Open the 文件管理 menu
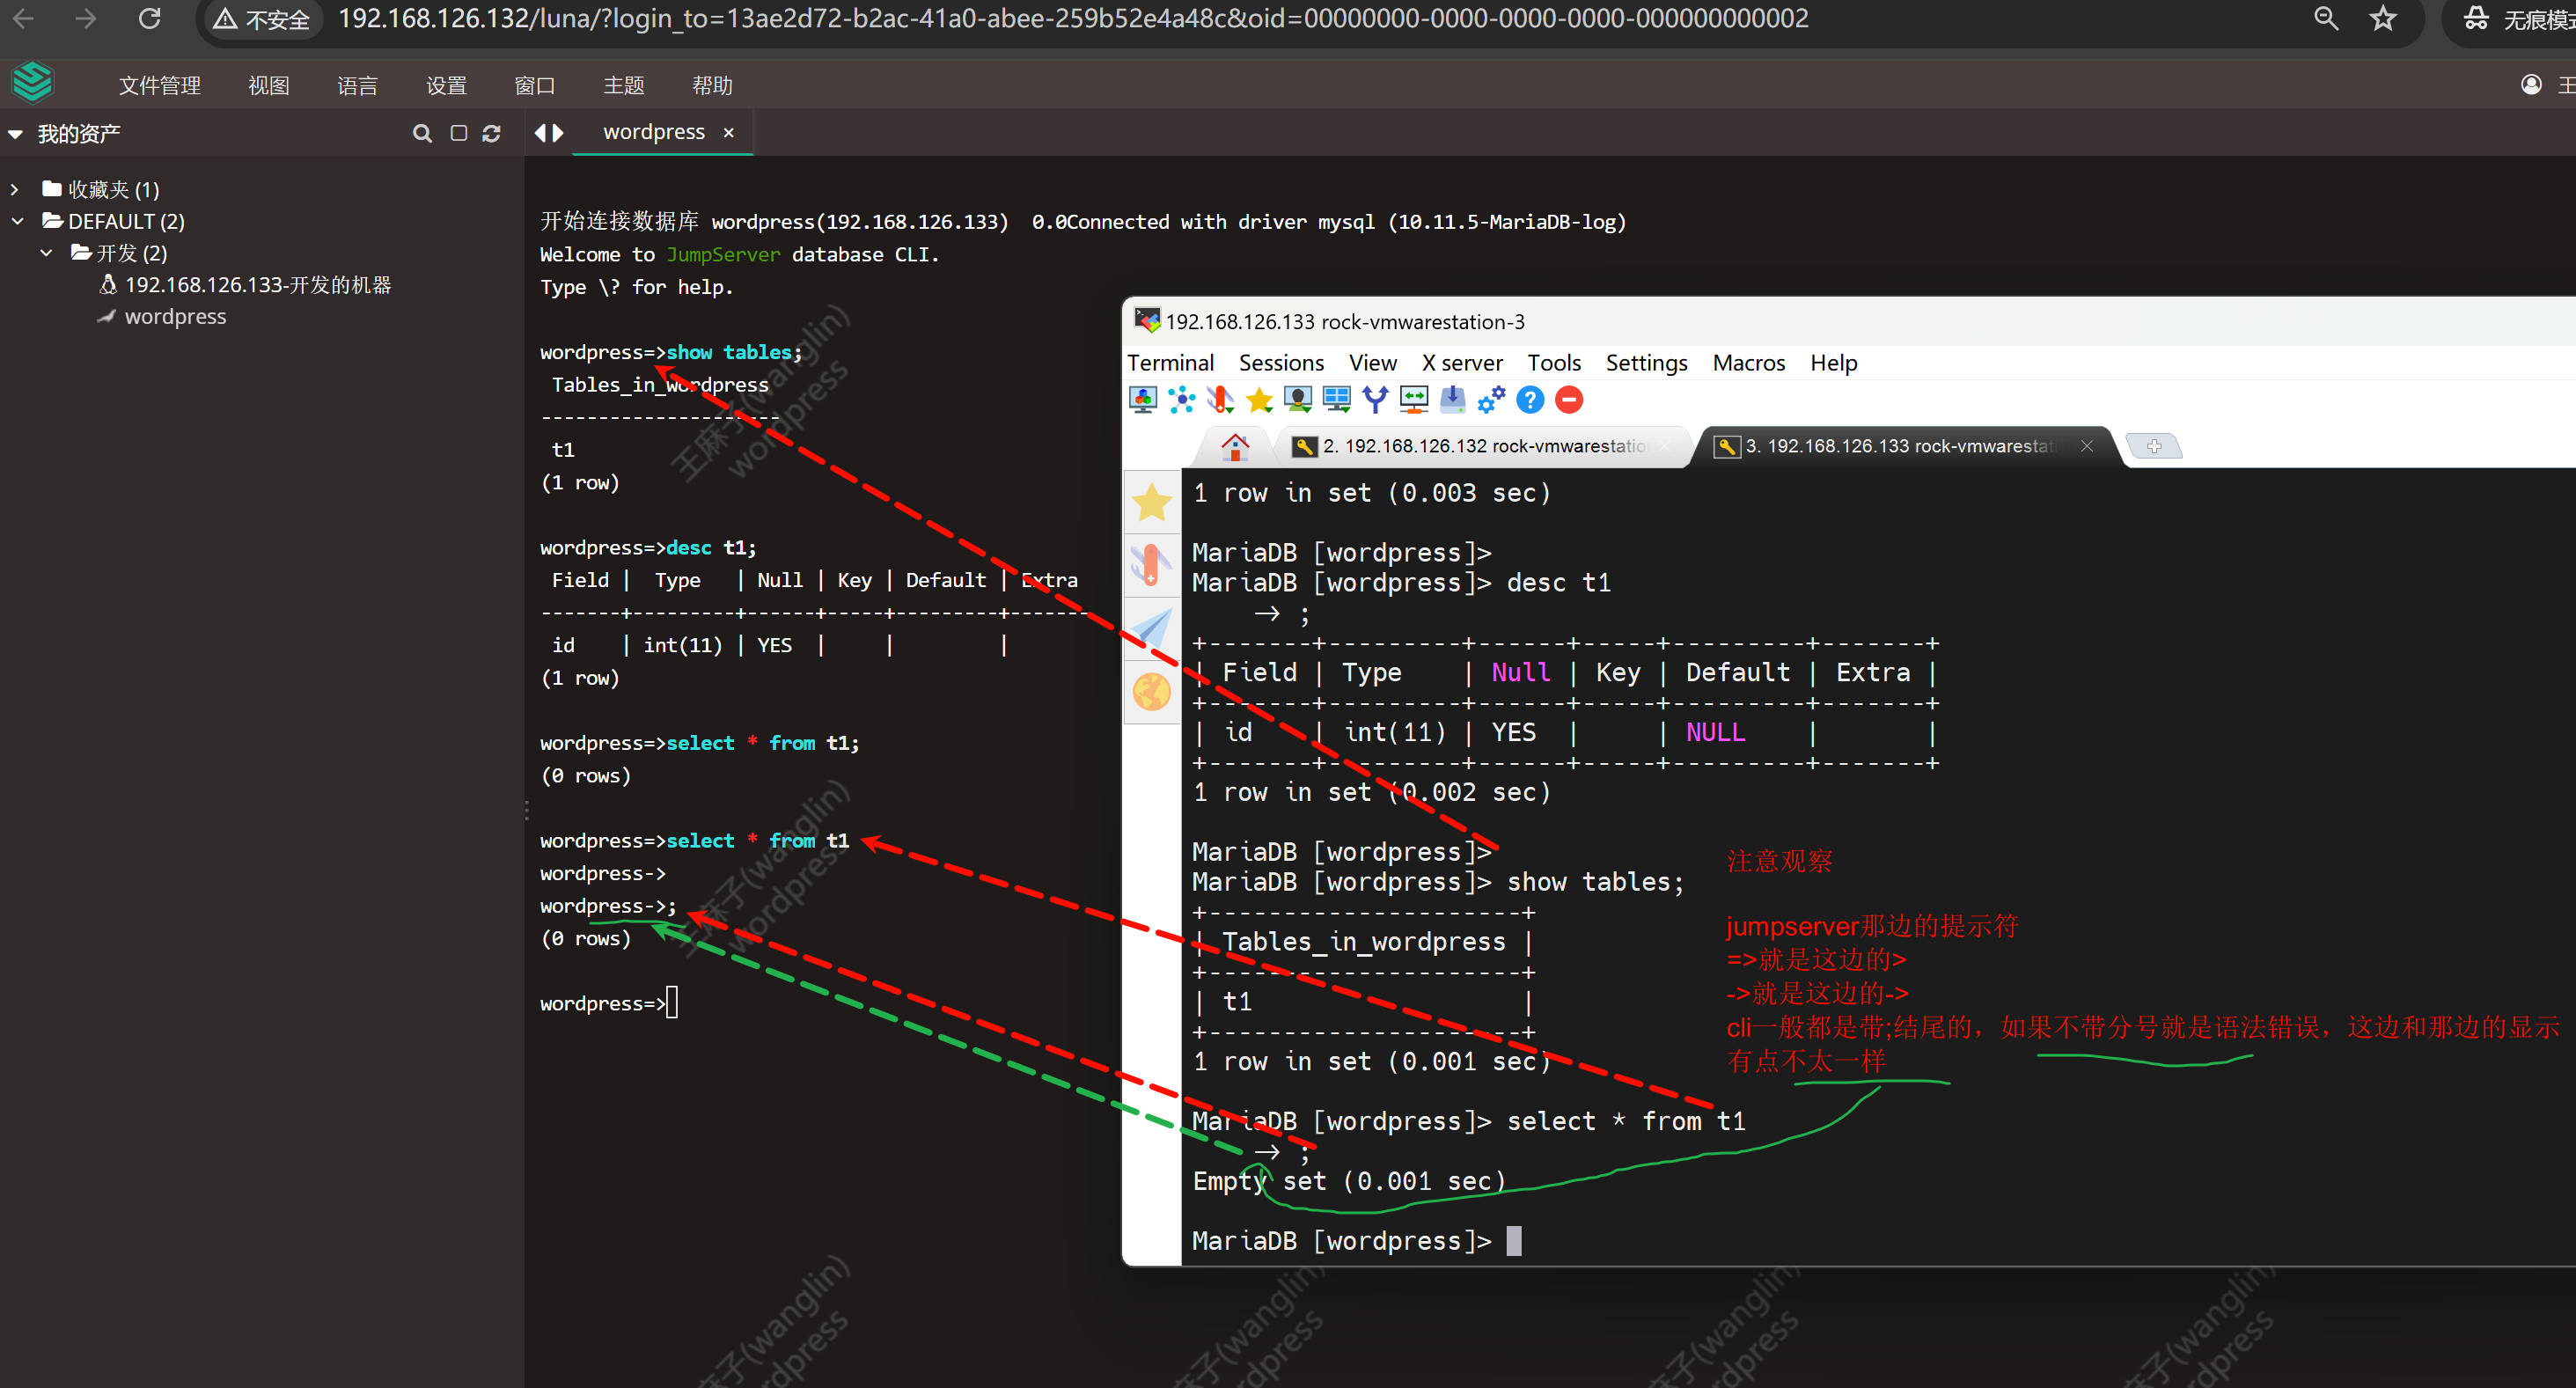2576x1388 pixels. click(160, 86)
